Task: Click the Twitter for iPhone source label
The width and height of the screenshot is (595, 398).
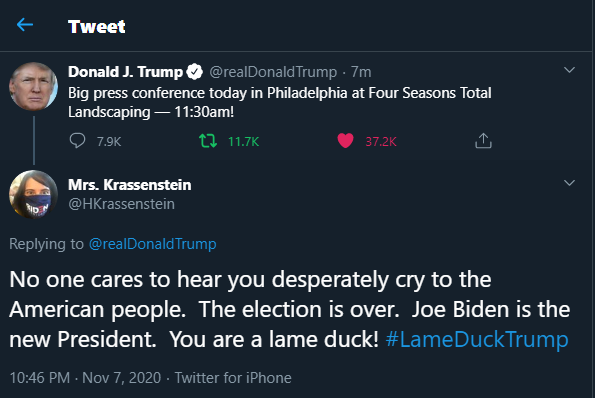Action: [x=233, y=378]
